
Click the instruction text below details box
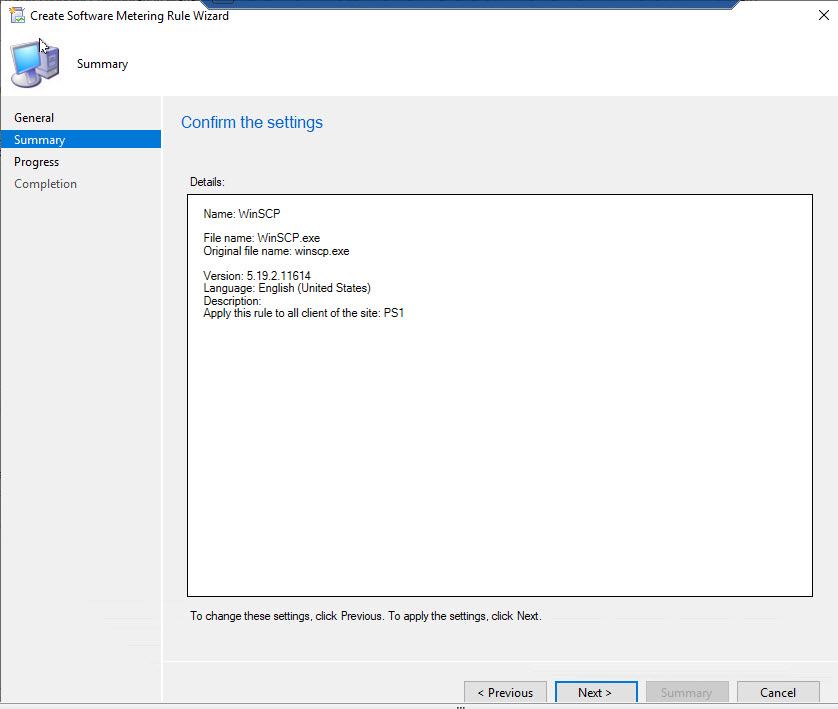pyautogui.click(x=365, y=616)
